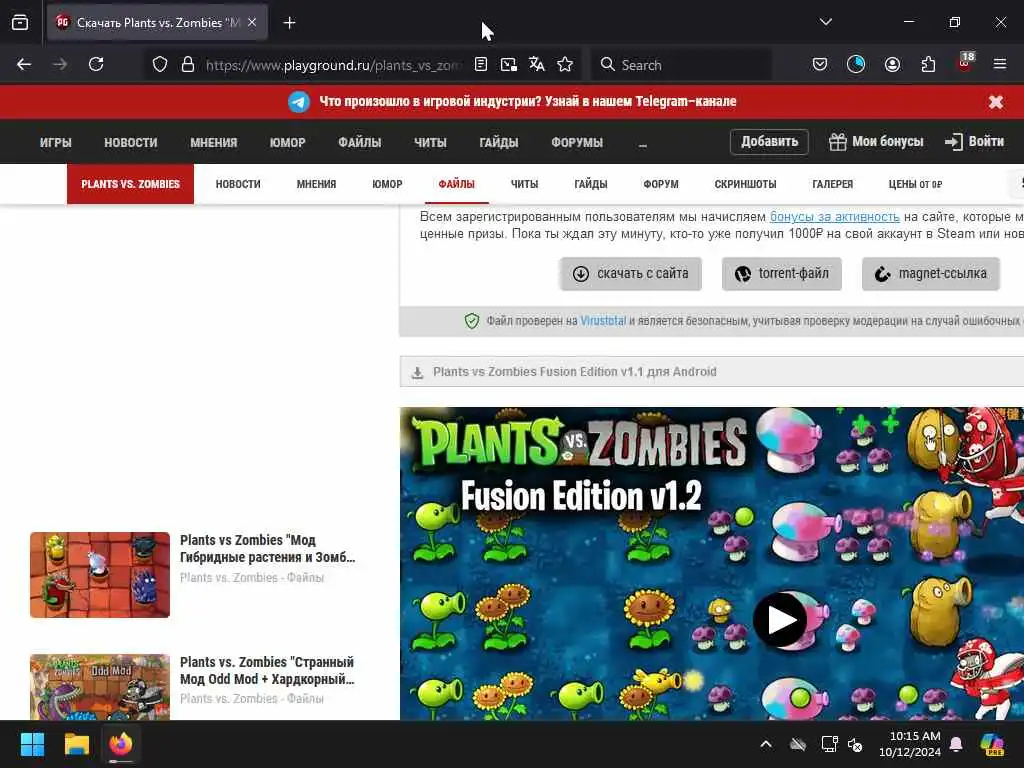Open ЦЕНЫ ОТ 0₽ tab
The height and width of the screenshot is (768, 1024).
click(915, 184)
